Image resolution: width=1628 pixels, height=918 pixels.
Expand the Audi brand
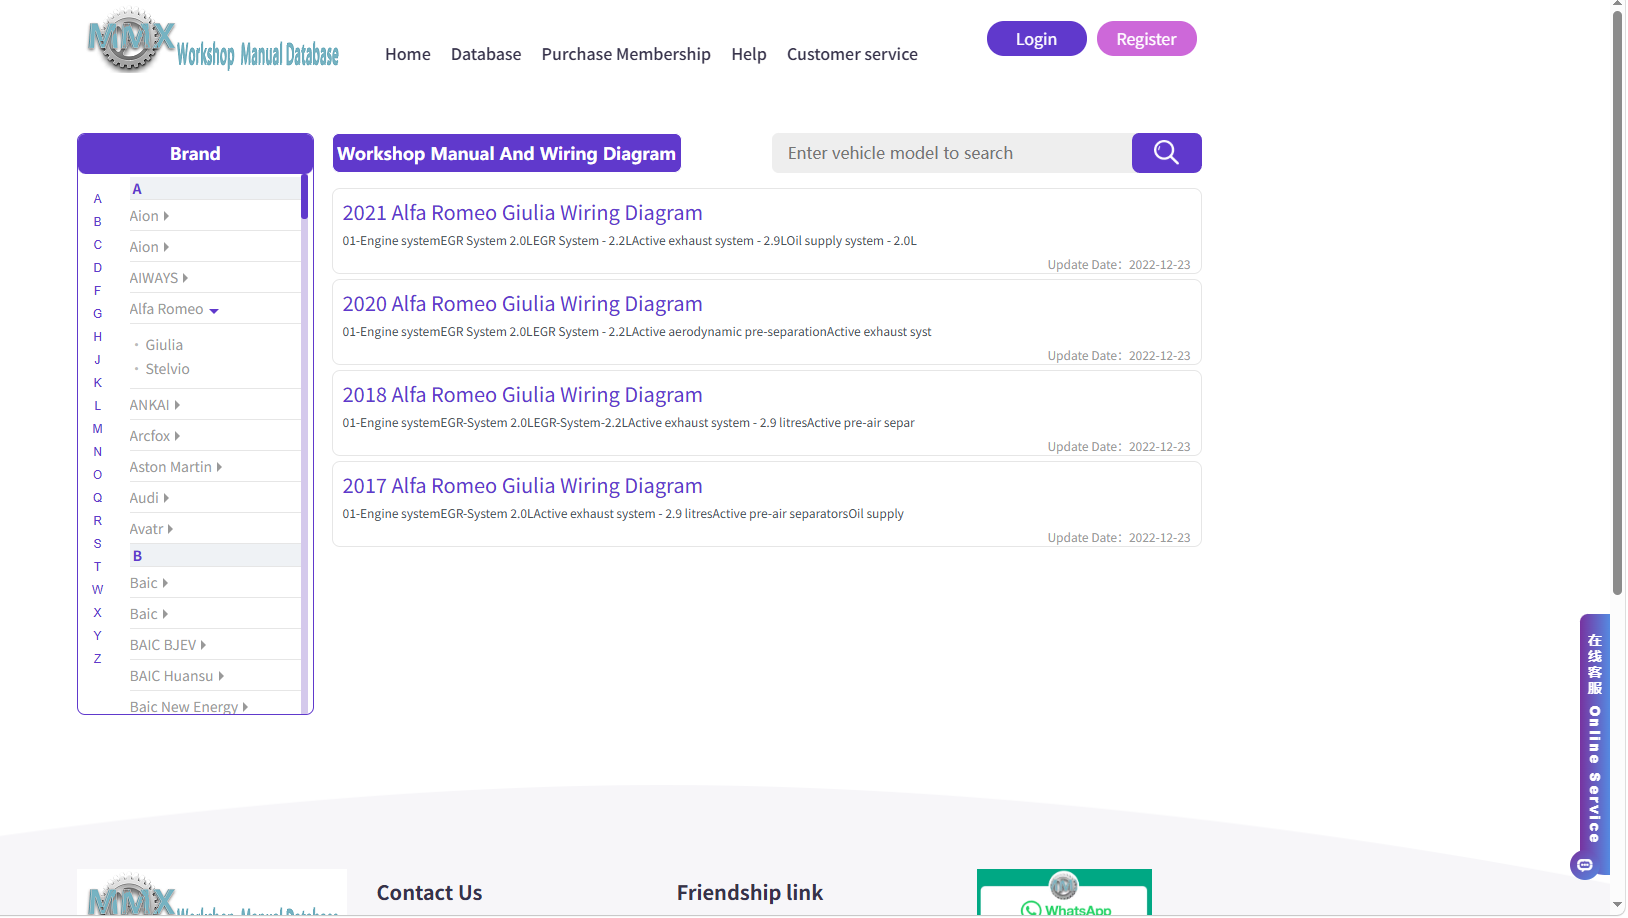[149, 498]
